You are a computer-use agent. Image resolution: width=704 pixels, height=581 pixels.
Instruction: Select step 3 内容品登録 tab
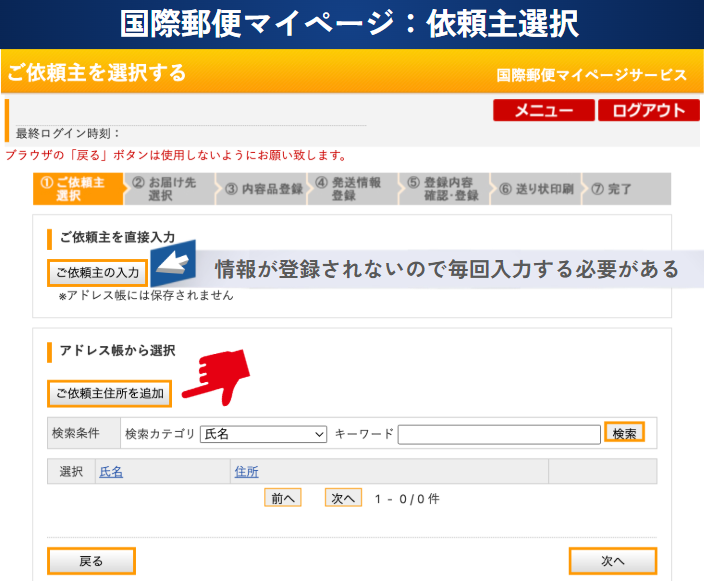click(x=263, y=189)
